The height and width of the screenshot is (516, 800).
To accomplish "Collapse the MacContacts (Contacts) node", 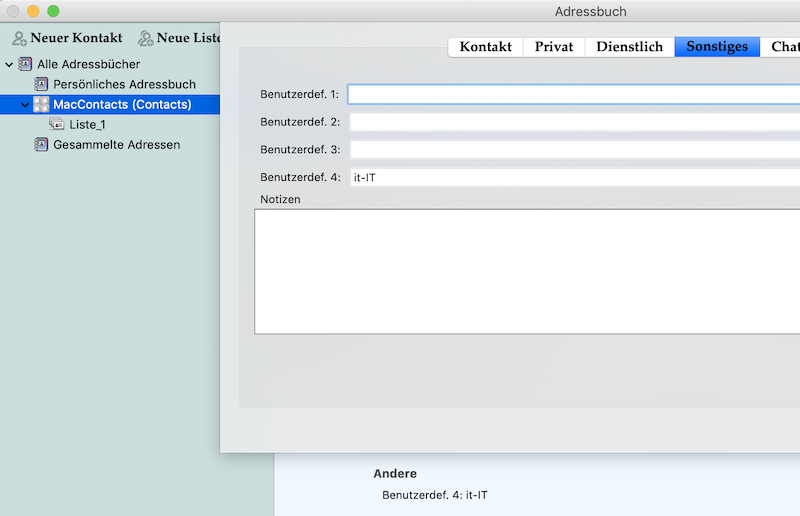I will 24,105.
